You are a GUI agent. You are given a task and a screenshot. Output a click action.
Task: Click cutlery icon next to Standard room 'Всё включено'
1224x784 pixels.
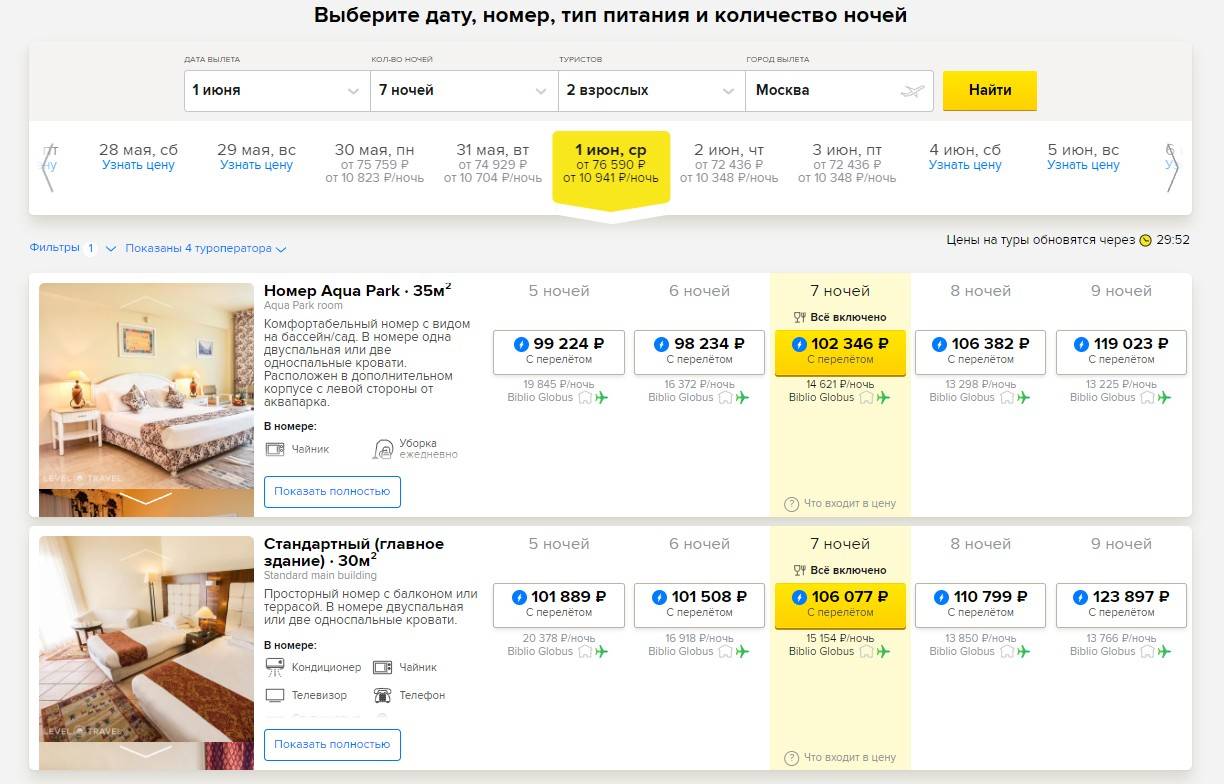click(x=799, y=571)
